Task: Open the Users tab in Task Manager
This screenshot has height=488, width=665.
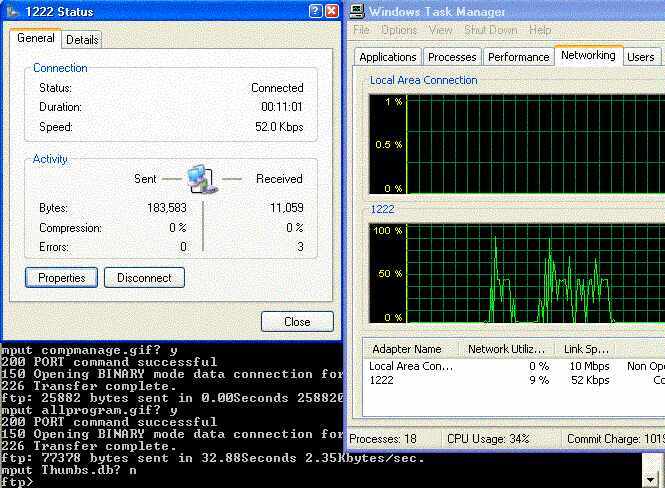Action: [640, 57]
